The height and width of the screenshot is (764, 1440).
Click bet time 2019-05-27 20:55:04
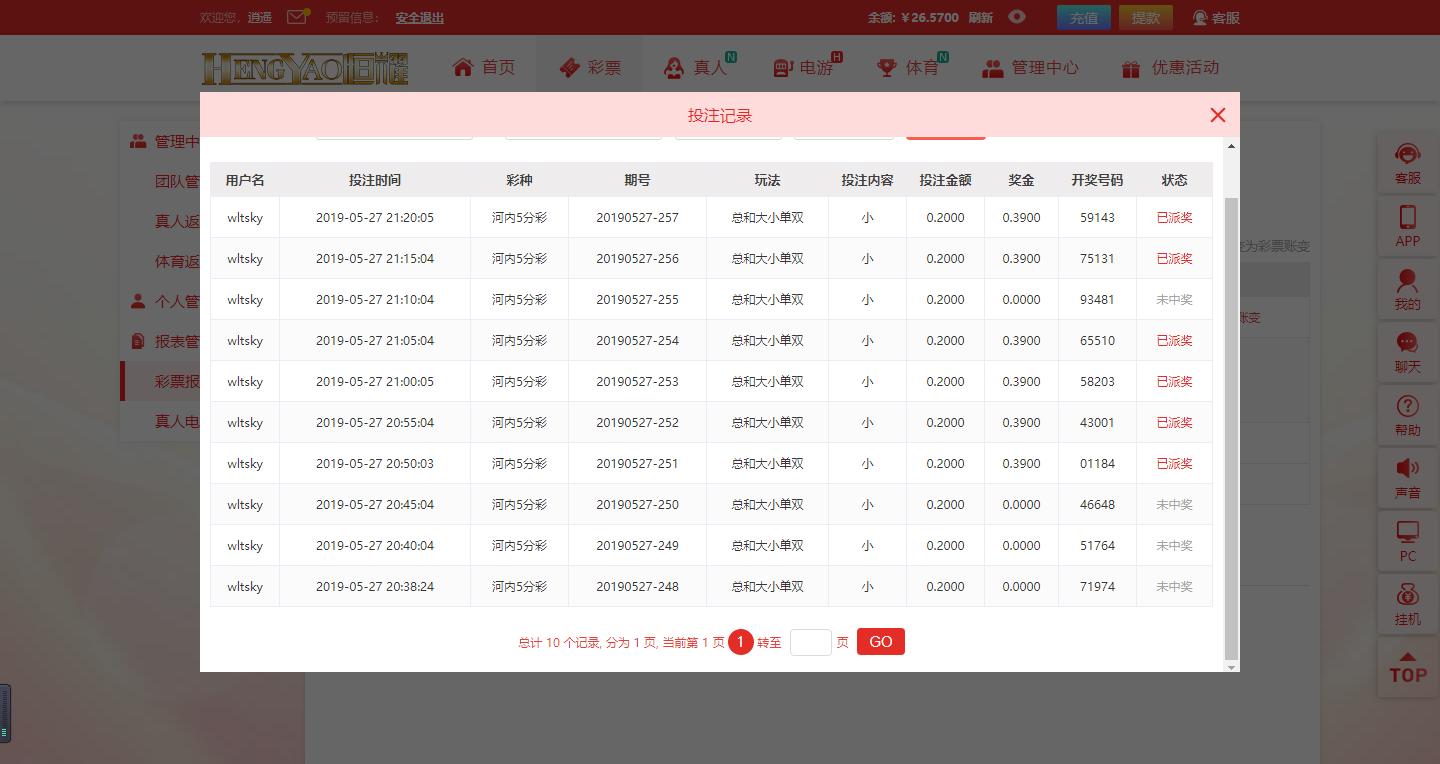point(375,422)
